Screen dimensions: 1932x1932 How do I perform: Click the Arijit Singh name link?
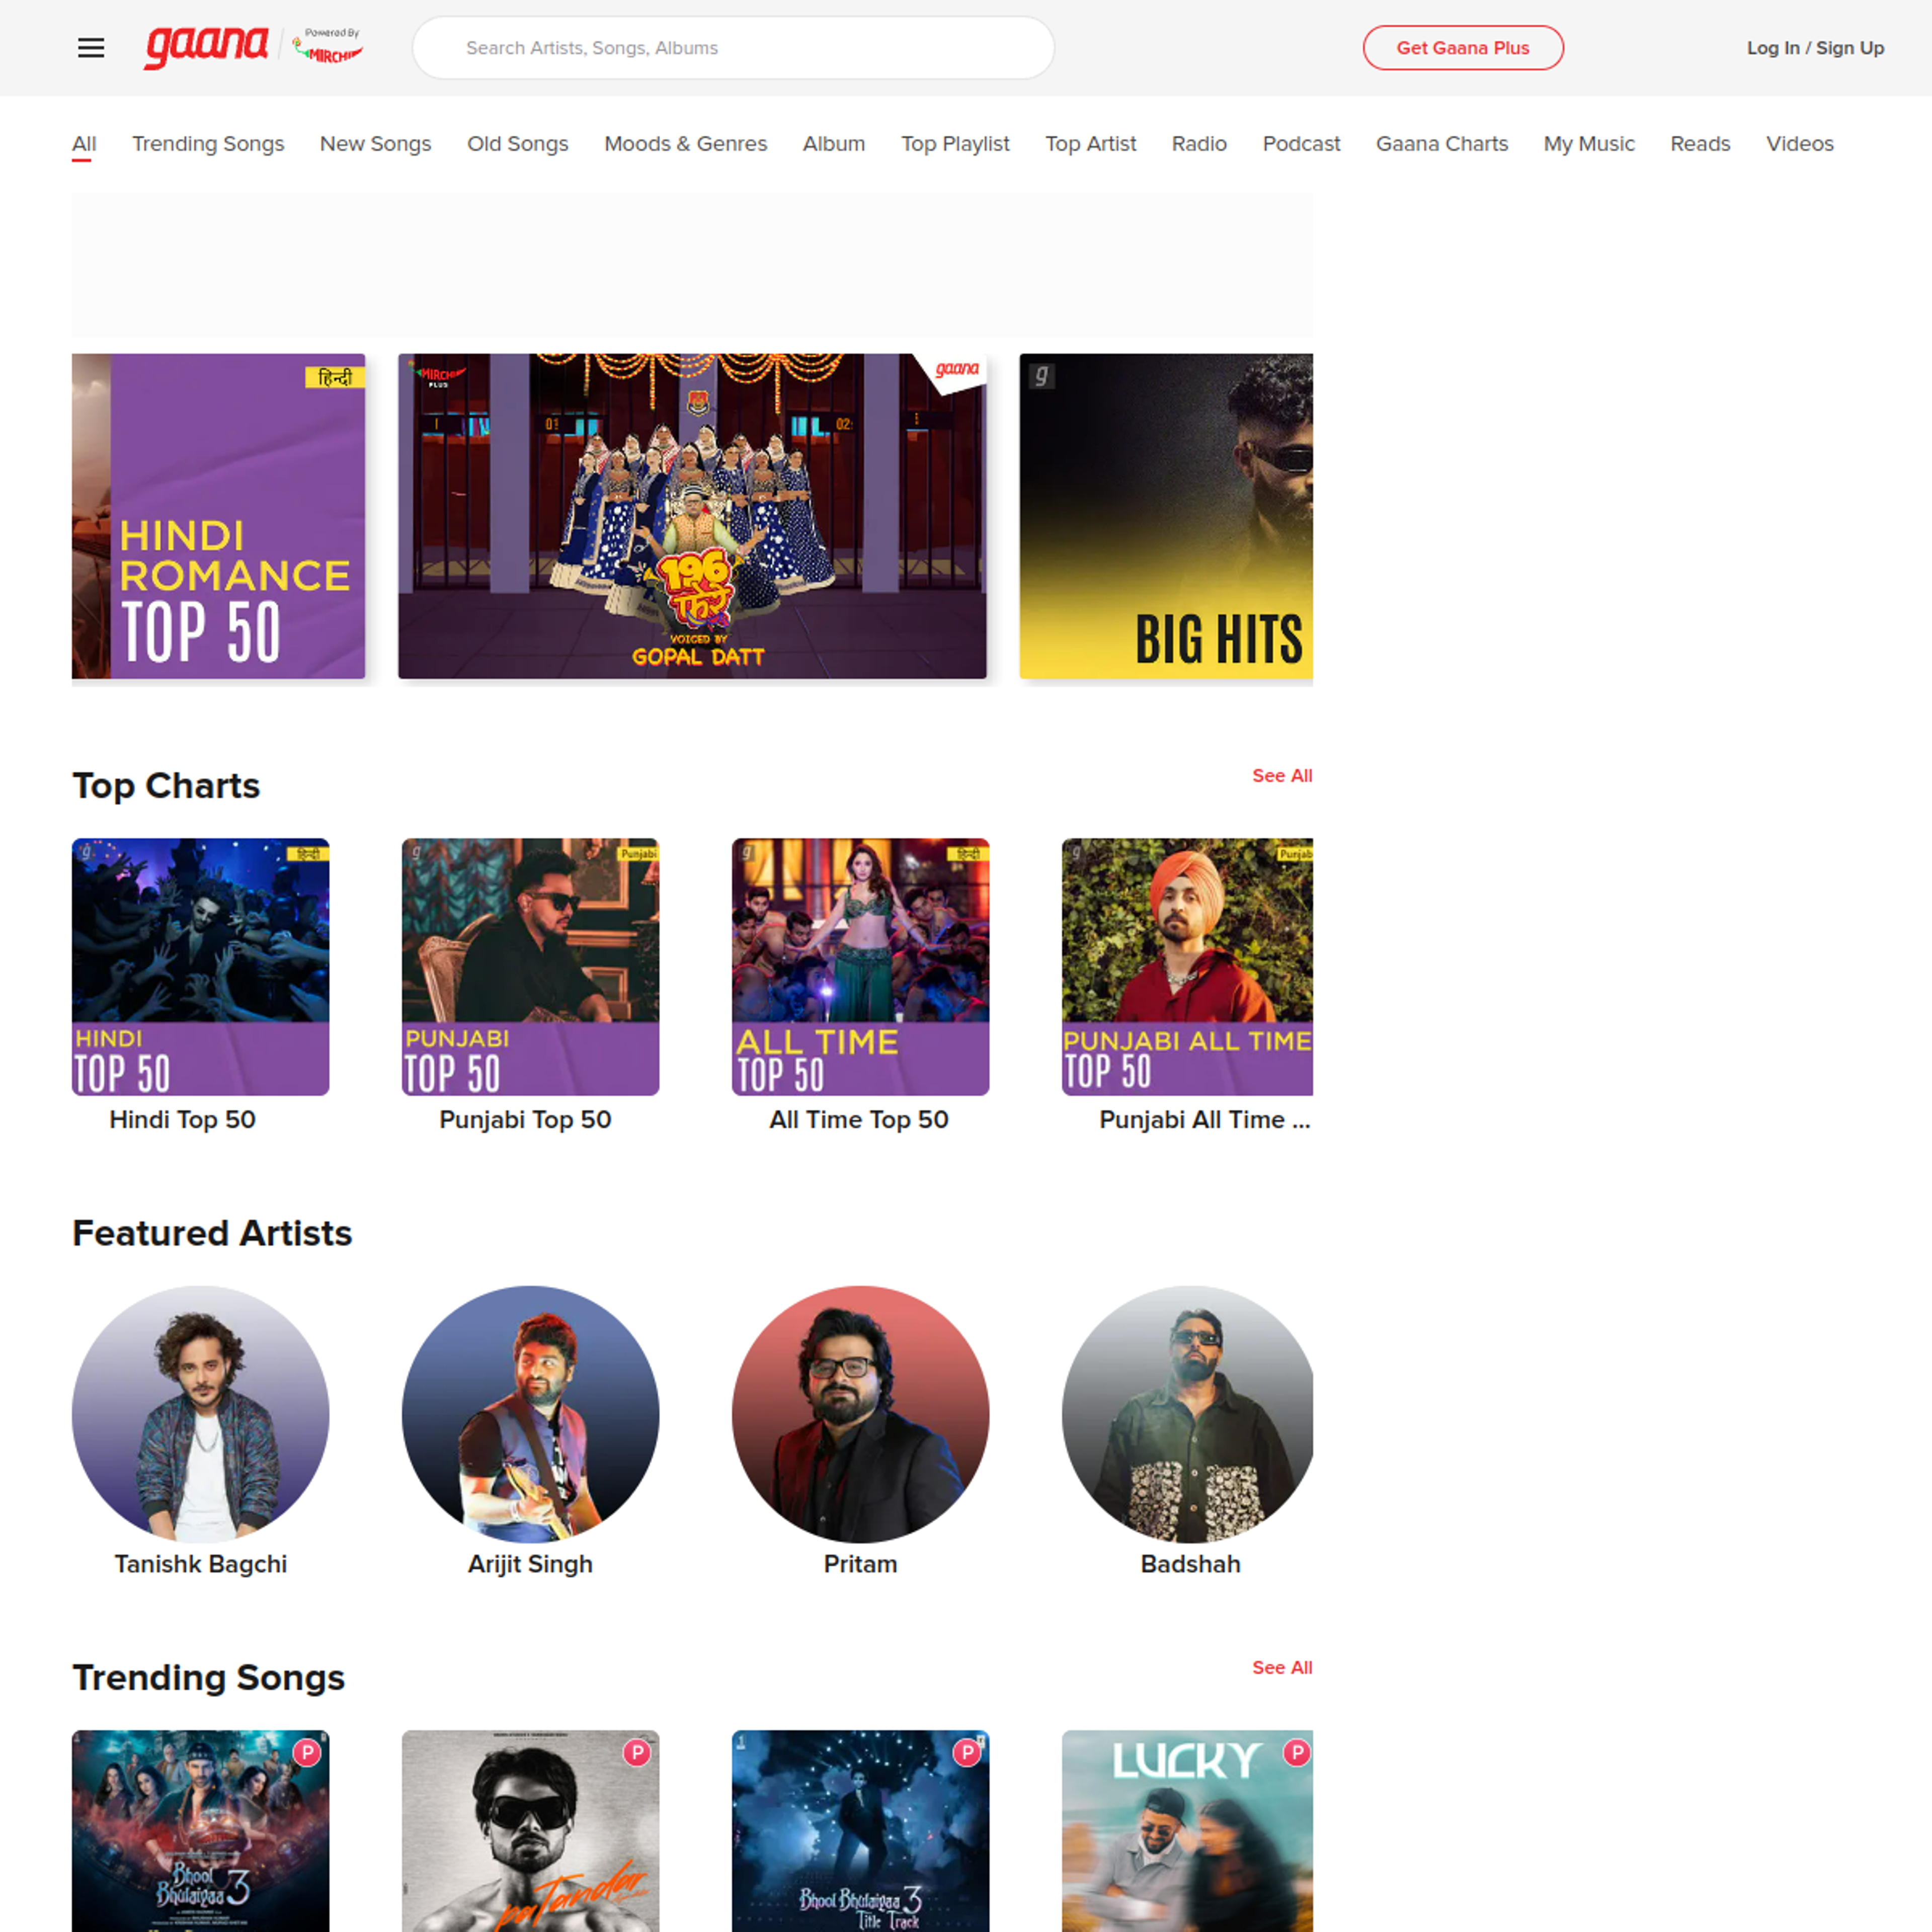pyautogui.click(x=530, y=1564)
